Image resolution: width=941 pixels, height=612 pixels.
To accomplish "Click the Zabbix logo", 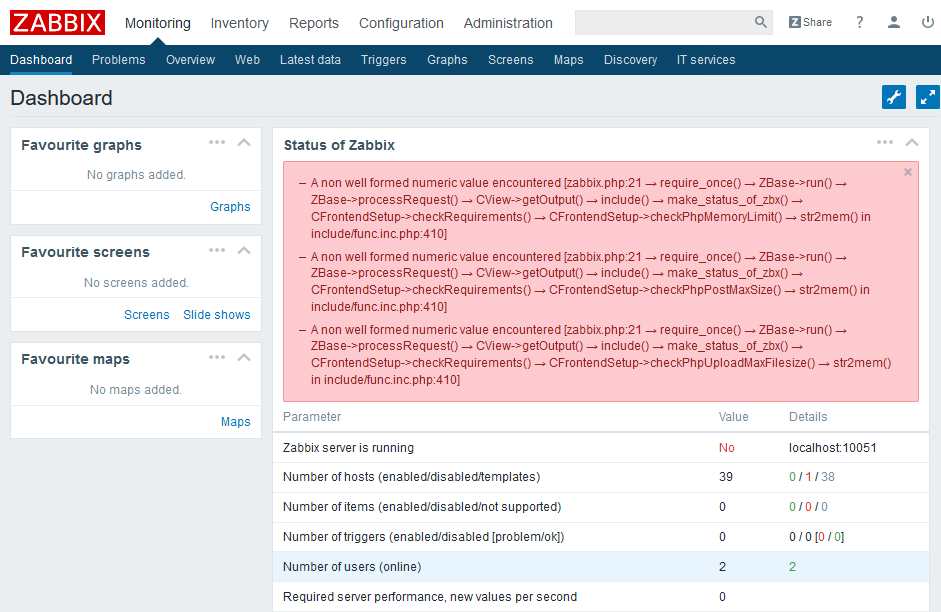I will tap(58, 23).
